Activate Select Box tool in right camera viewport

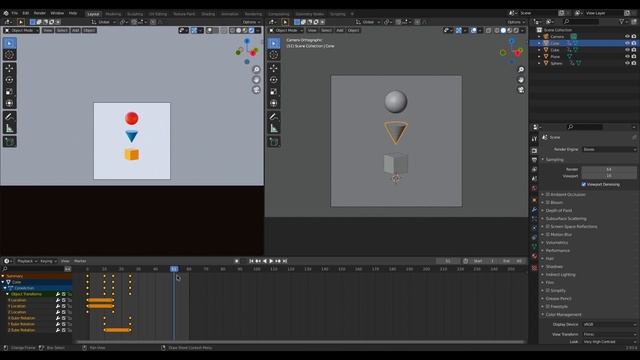274,43
